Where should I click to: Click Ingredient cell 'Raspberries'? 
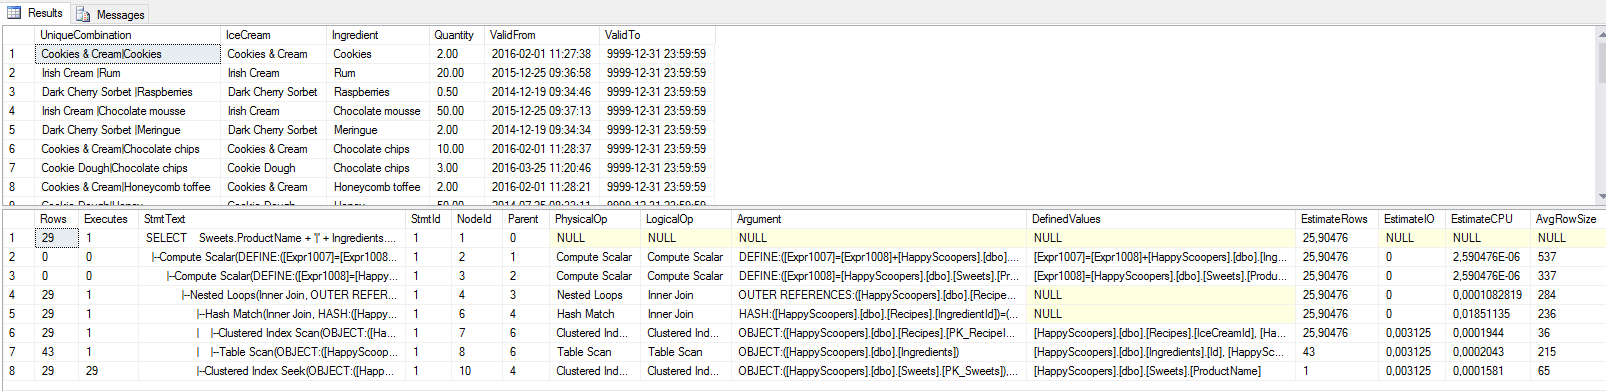pos(379,92)
